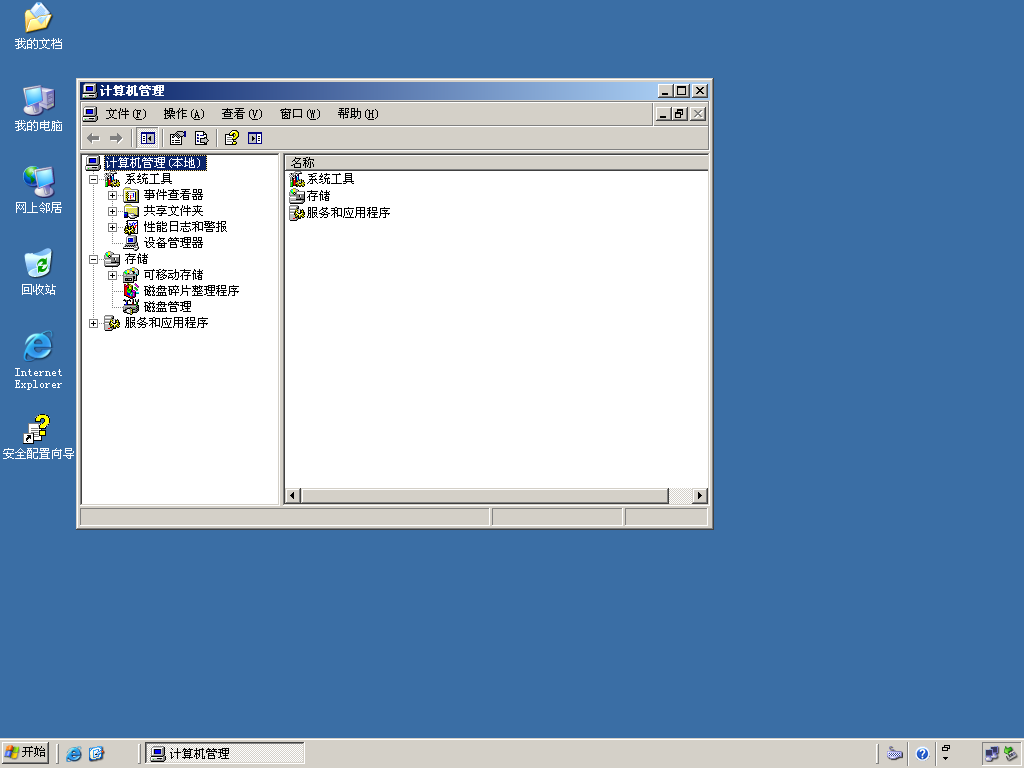
Task: Select 性能日志和警报 in the tree
Action: tap(185, 227)
